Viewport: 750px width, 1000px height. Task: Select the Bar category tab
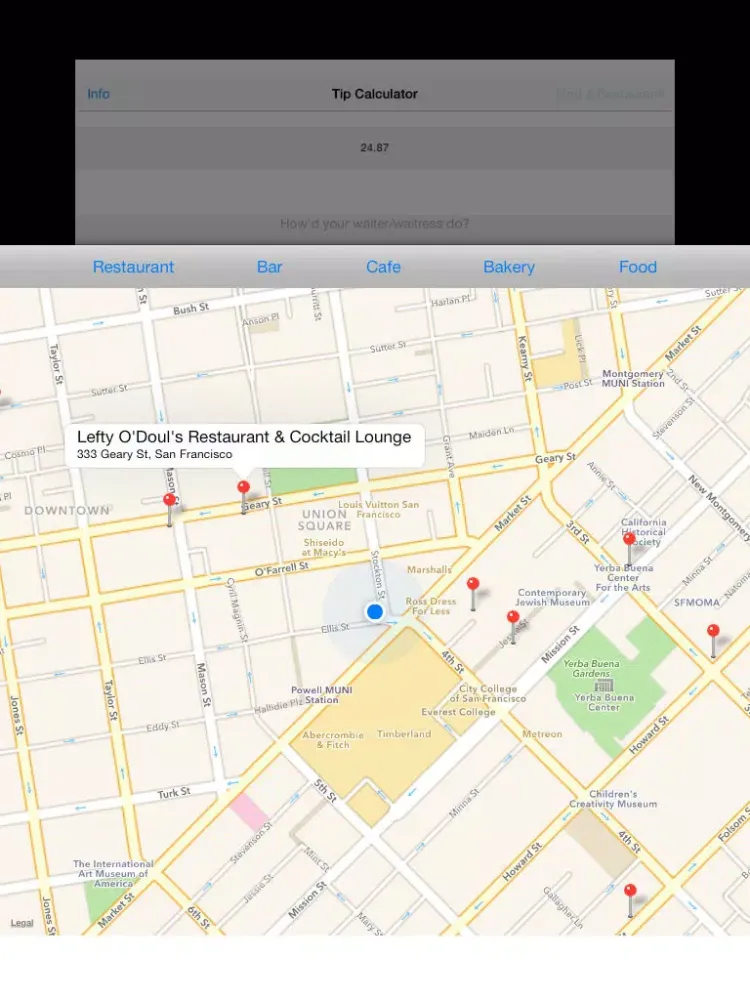pos(269,267)
